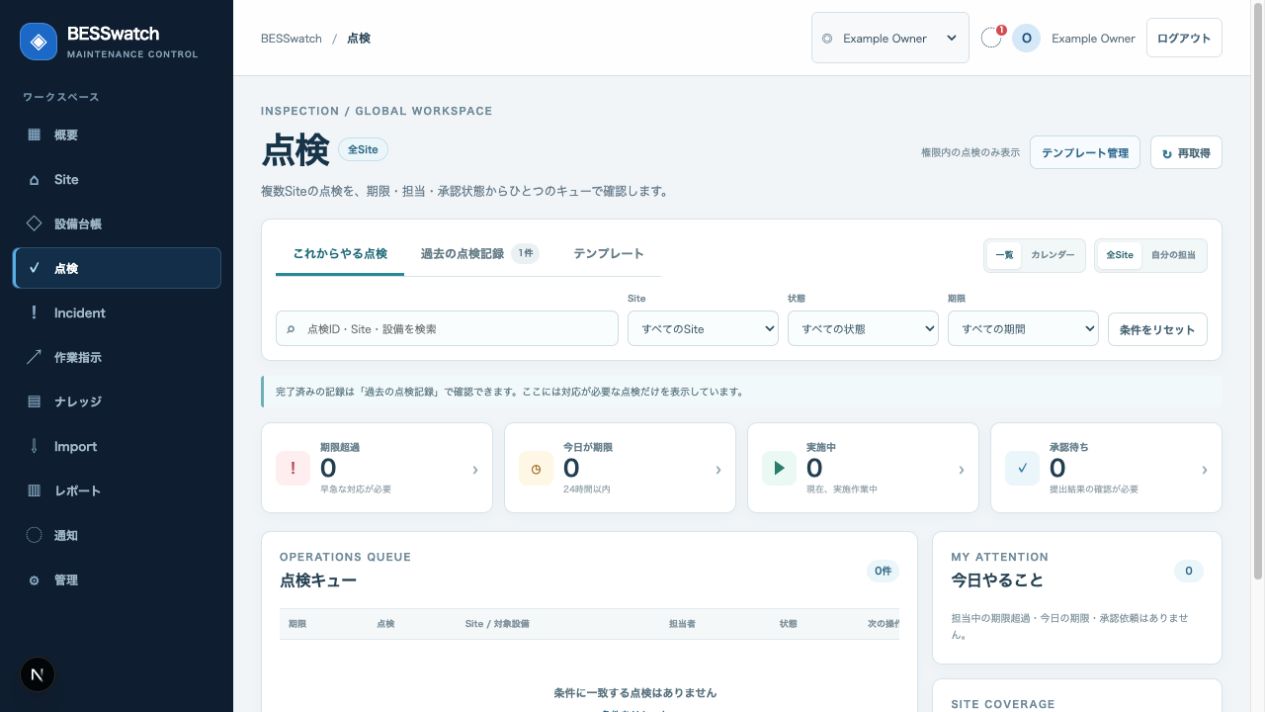This screenshot has height=712, width=1265.
Task: Click the clock icon for 今日が期限
Action: coord(536,468)
